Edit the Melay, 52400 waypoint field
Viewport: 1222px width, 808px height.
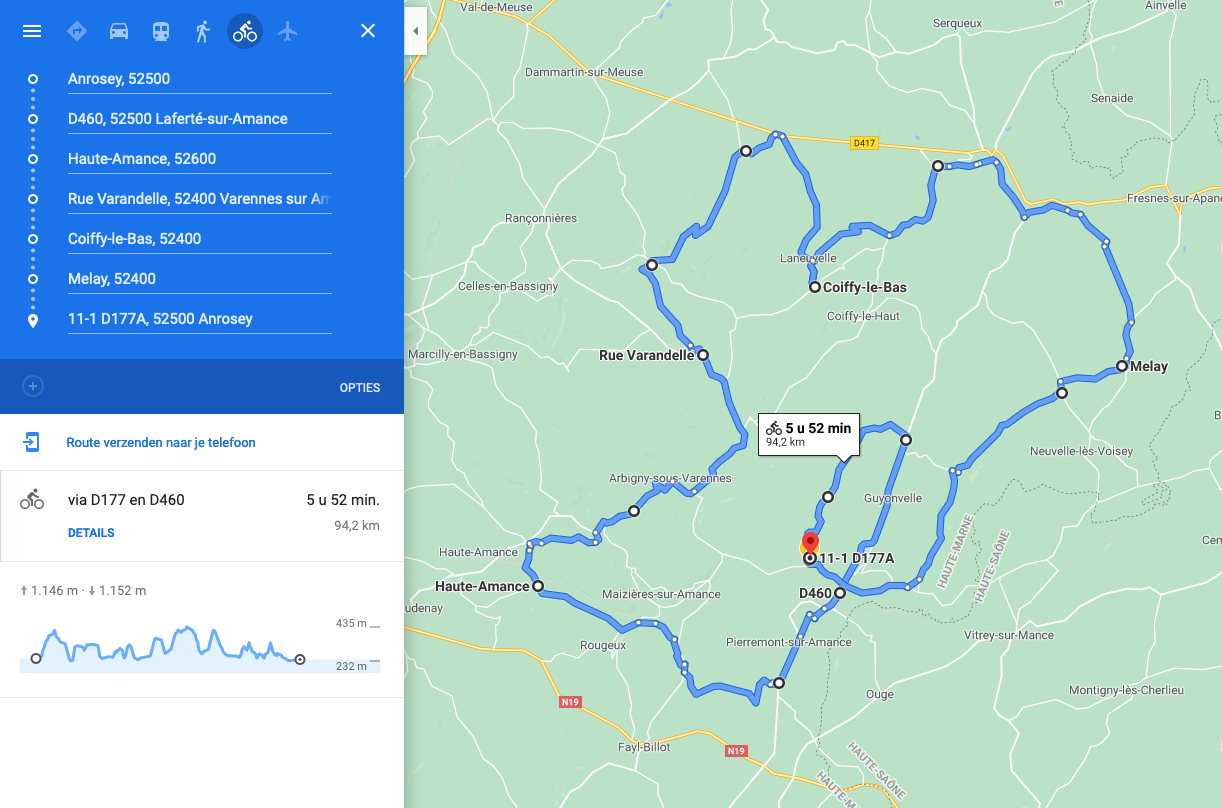coord(199,279)
